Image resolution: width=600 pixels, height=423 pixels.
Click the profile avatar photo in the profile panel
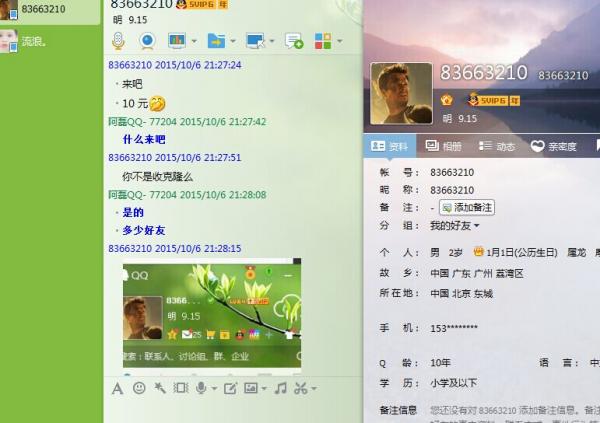point(401,94)
